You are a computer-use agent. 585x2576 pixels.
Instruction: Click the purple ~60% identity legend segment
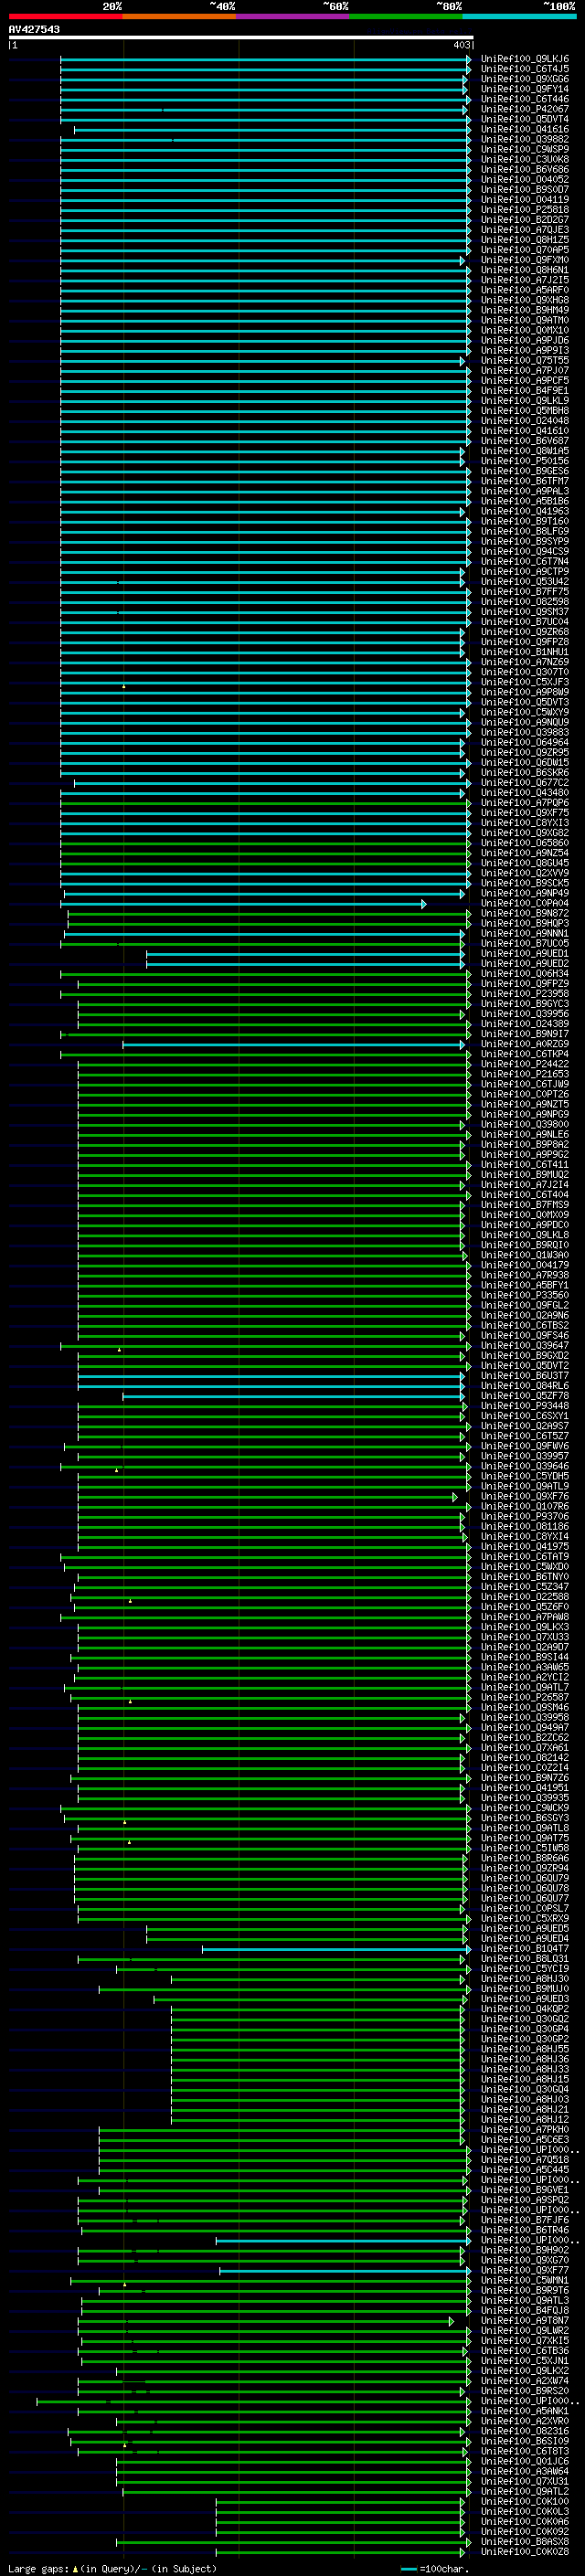[x=292, y=16]
